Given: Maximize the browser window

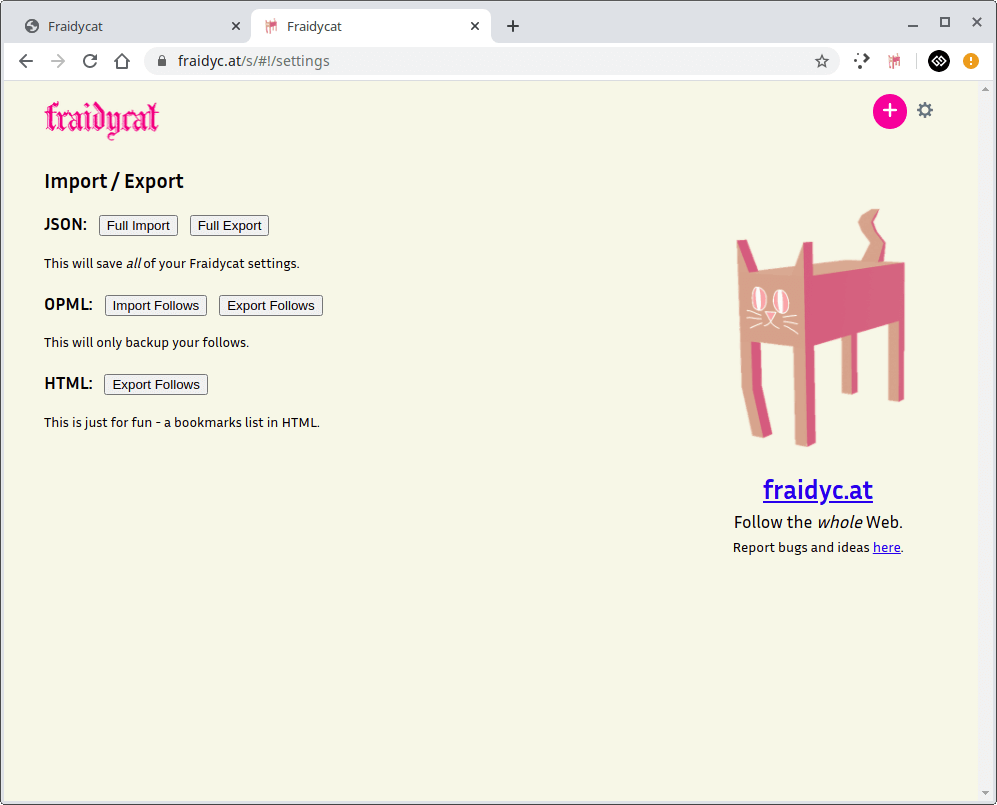Looking at the screenshot, I should (945, 23).
